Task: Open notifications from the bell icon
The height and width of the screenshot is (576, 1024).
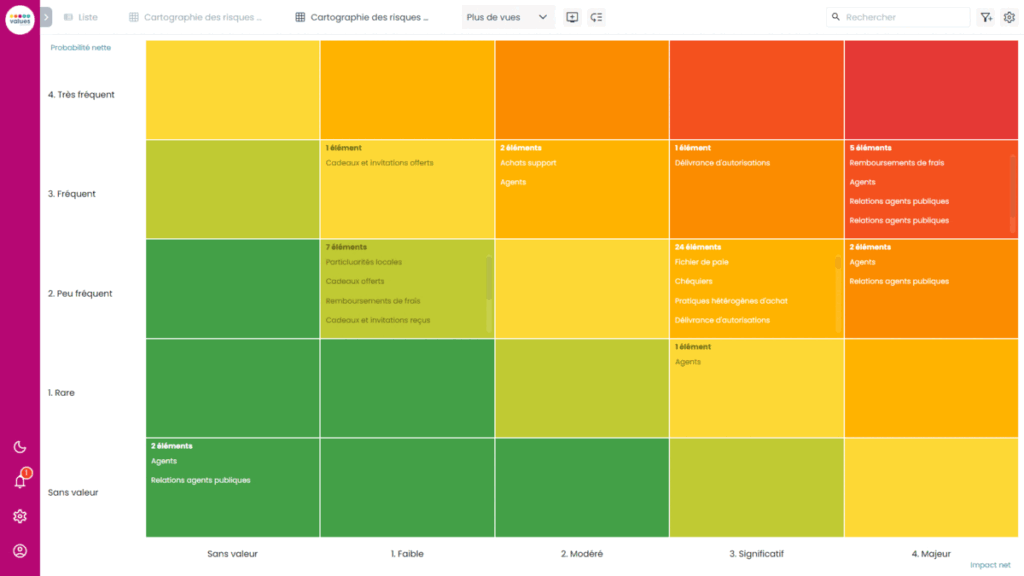Action: 18,481
